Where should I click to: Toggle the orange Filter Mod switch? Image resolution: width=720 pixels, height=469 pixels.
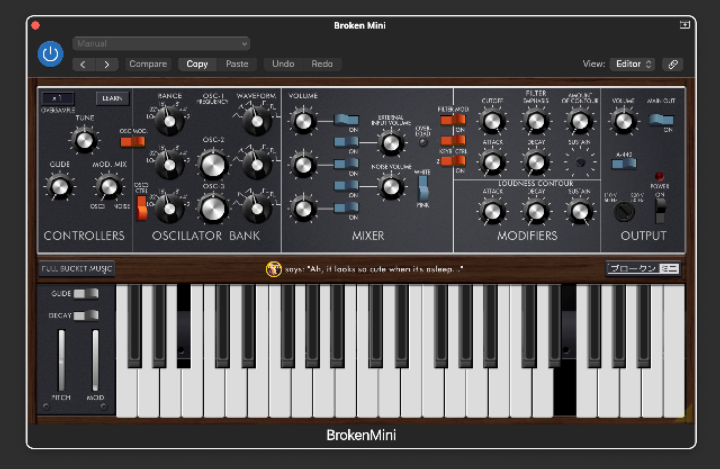pyautogui.click(x=453, y=120)
